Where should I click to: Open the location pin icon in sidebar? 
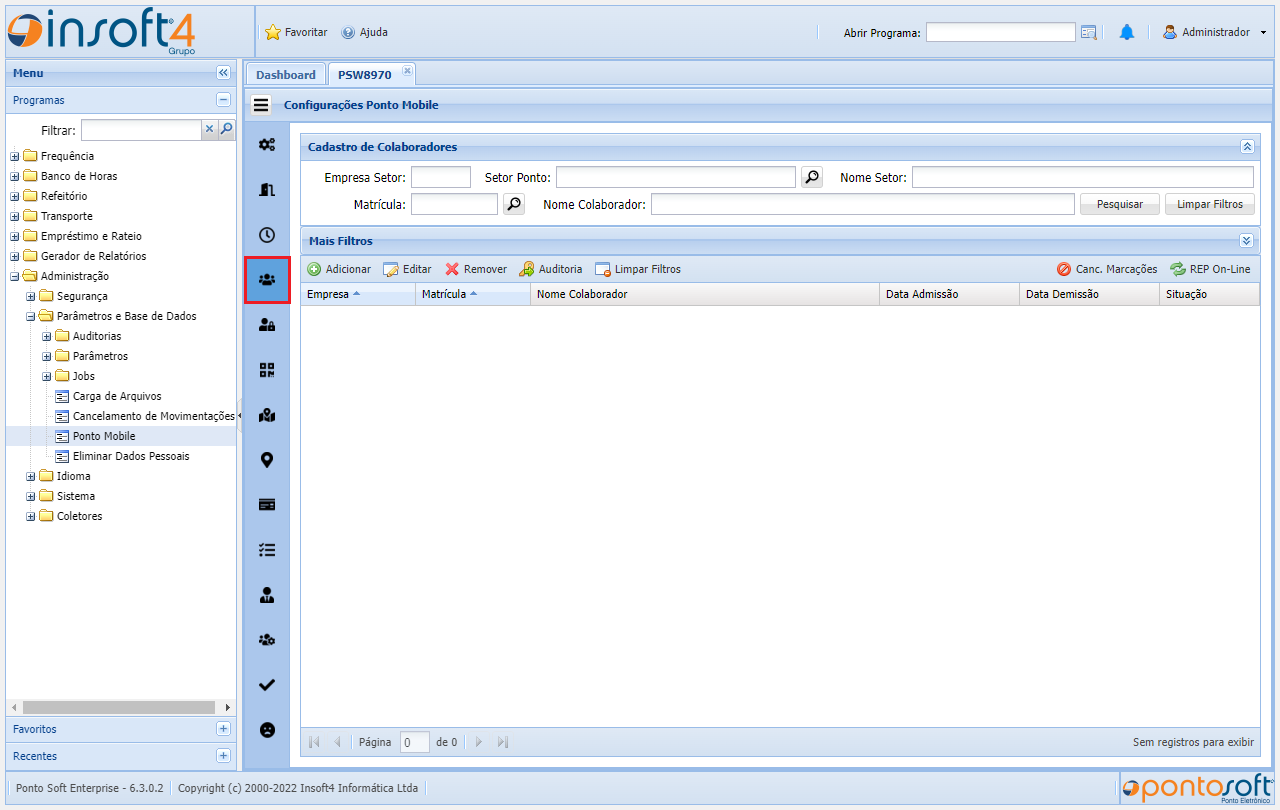pos(267,460)
